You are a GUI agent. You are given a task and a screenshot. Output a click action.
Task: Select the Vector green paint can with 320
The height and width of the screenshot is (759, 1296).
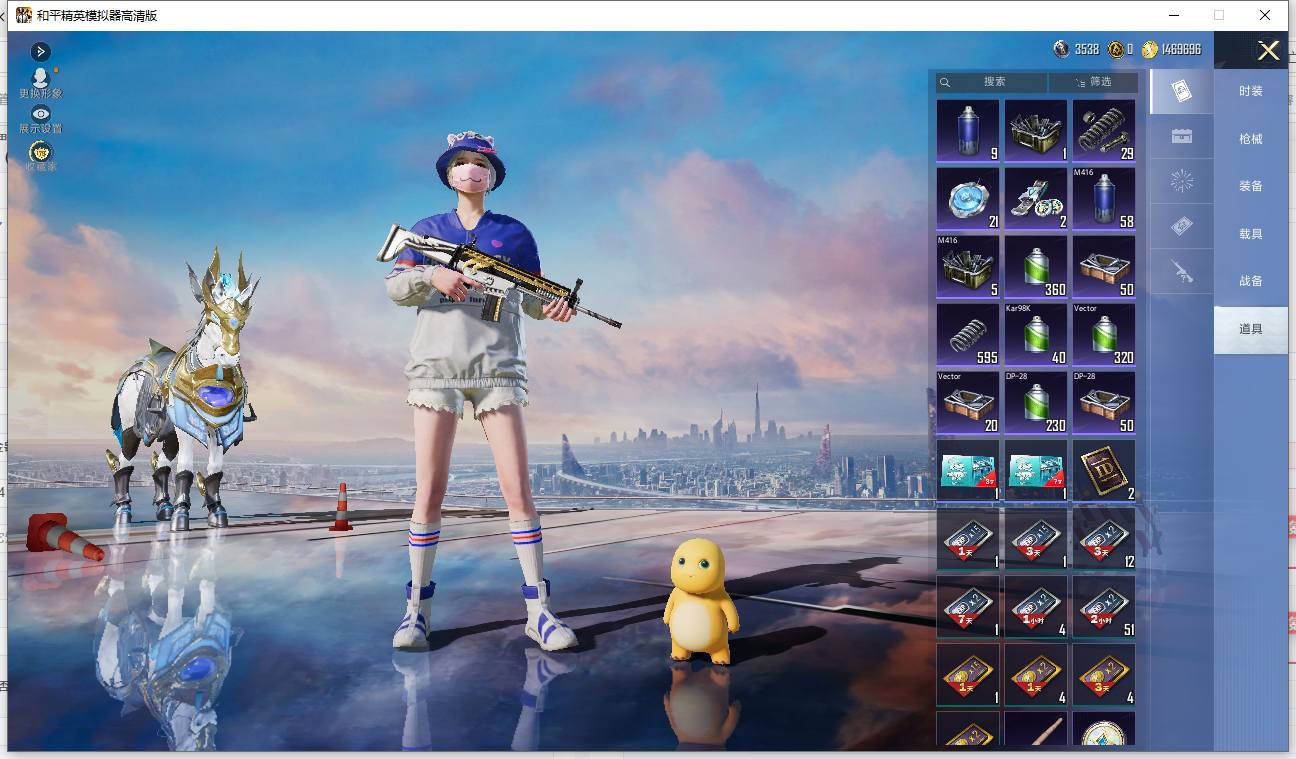[x=1104, y=334]
